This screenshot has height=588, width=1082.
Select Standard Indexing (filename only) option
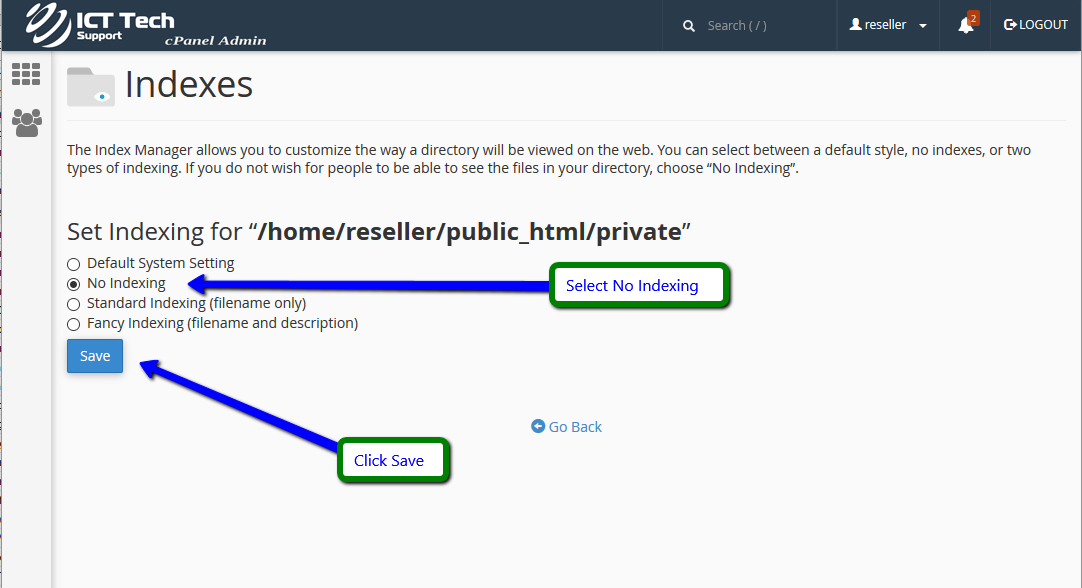coord(73,304)
